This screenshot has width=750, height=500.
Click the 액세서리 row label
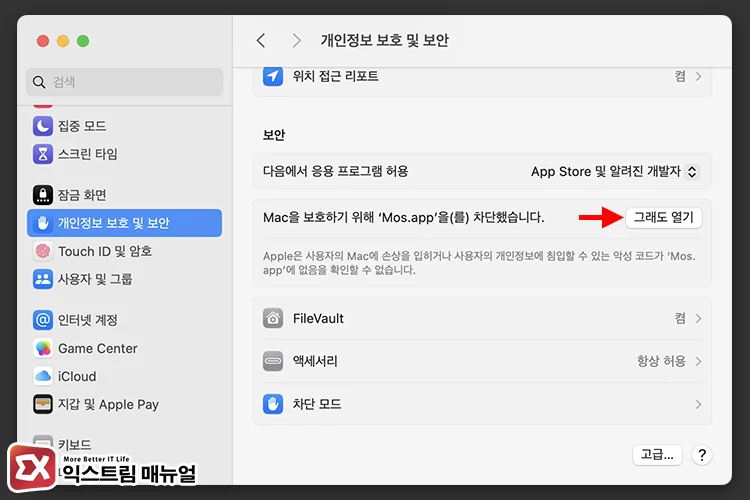coord(315,361)
